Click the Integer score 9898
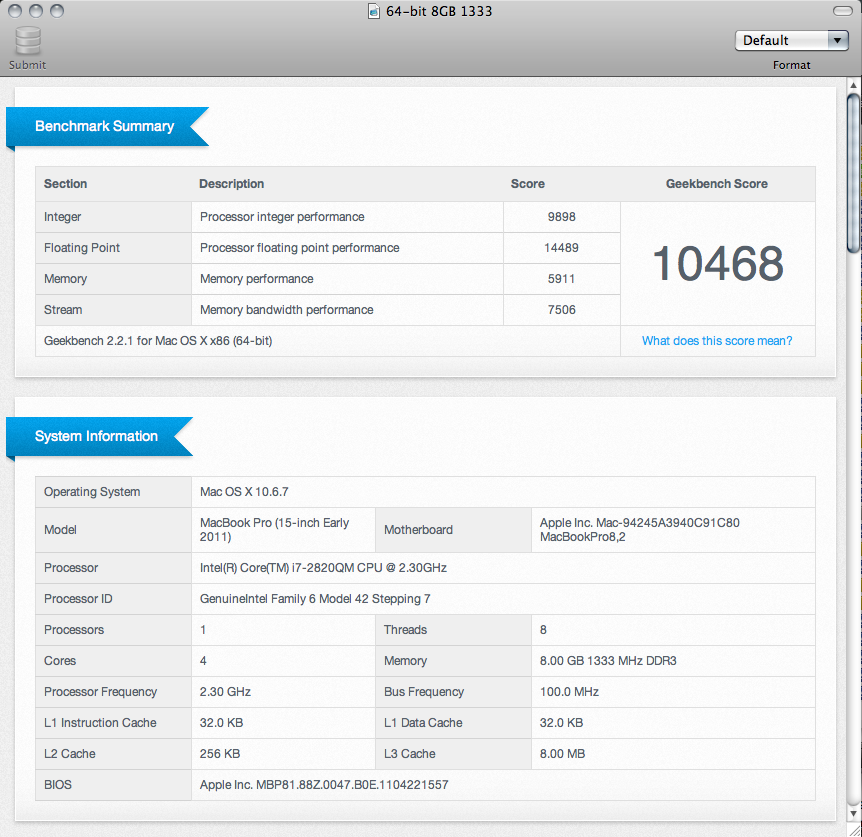This screenshot has height=837, width=862. [561, 217]
